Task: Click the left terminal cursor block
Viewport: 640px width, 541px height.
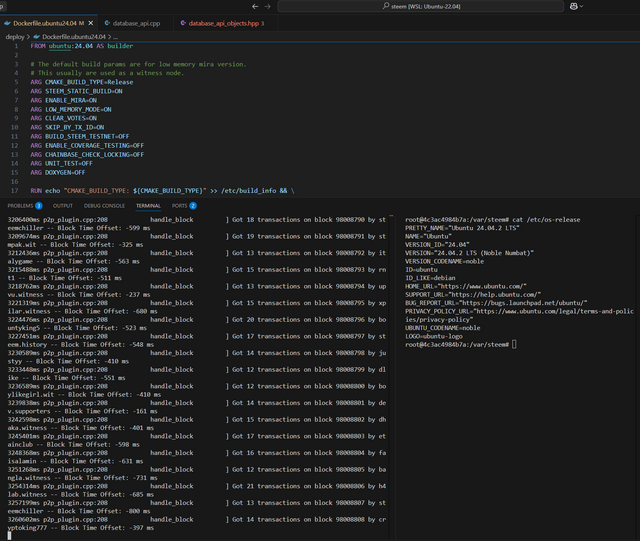Action: coord(9,536)
